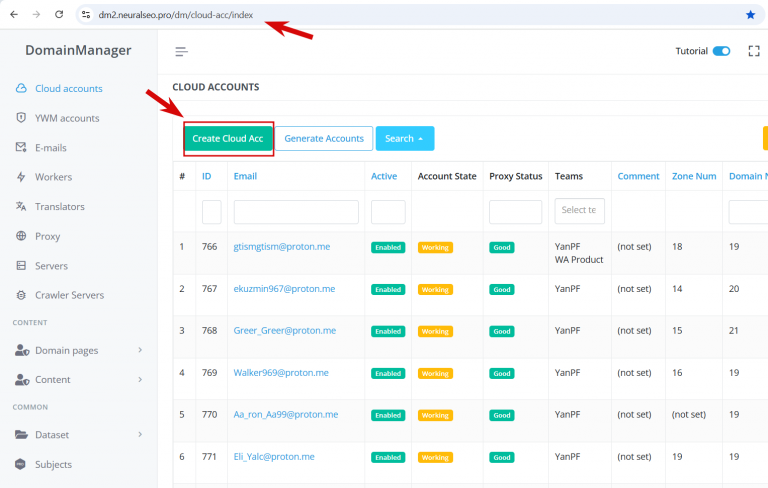Screen dimensions: 768x488
Task: Sort table by Active column header
Action: point(384,176)
